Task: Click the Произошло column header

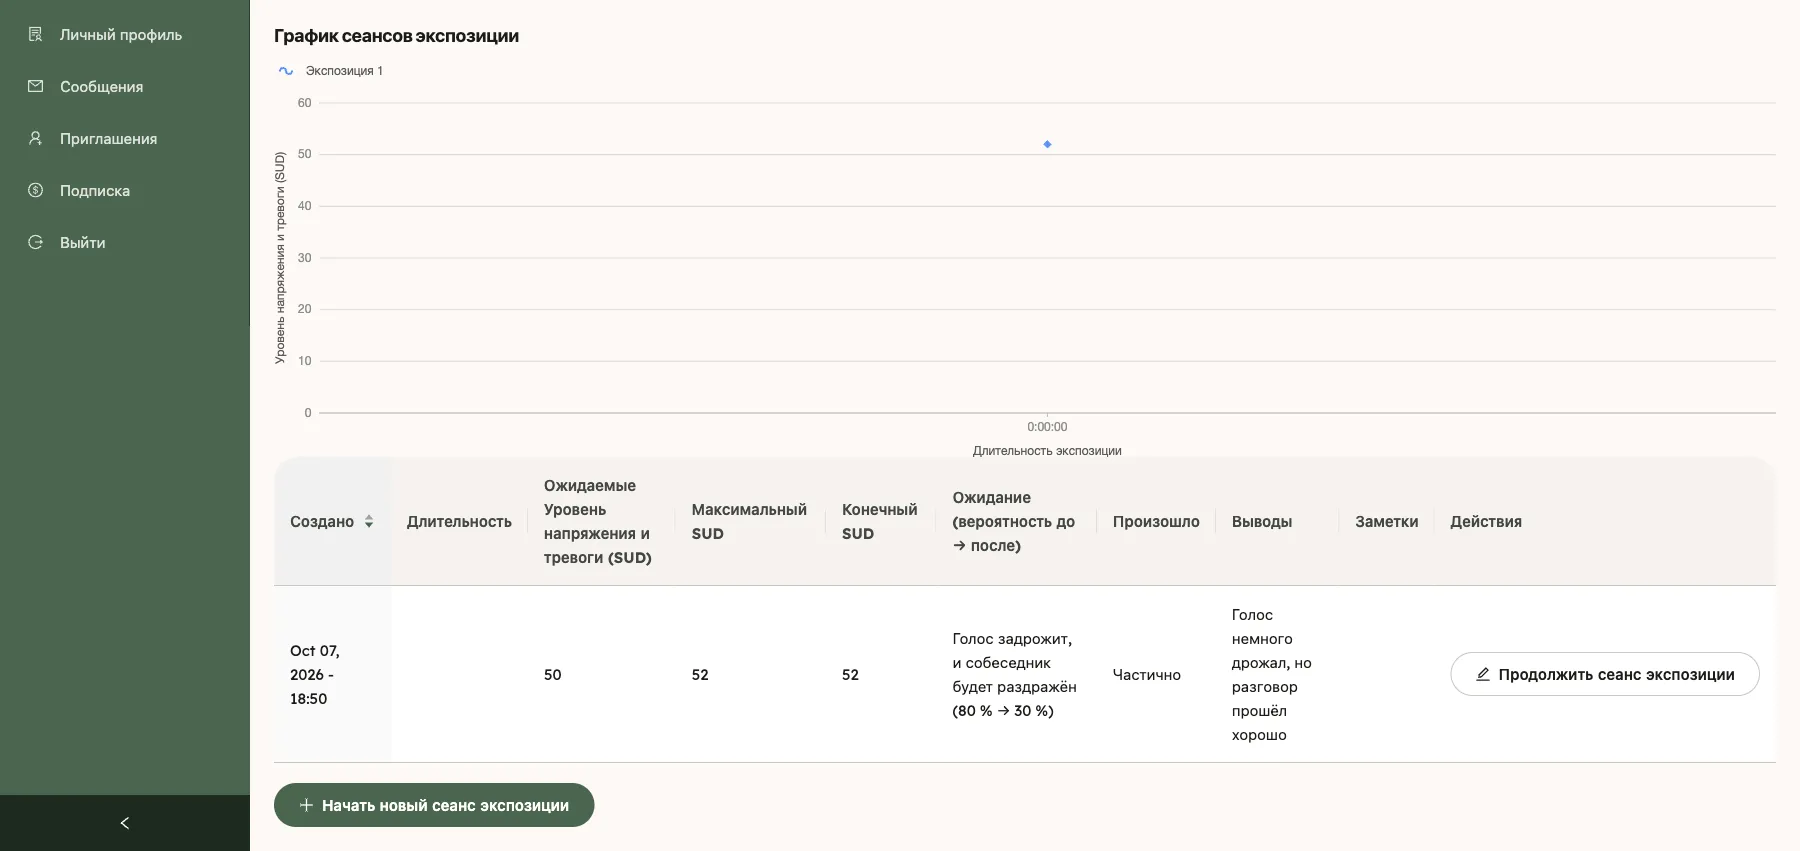Action: coord(1156,522)
